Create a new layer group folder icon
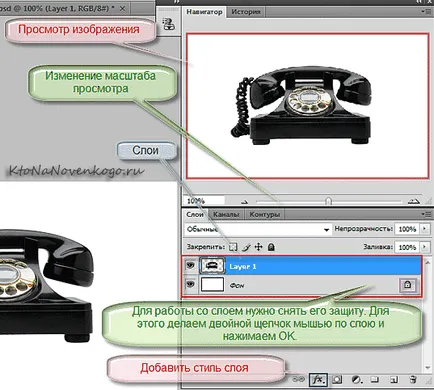Image resolution: width=434 pixels, height=390 pixels. click(375, 379)
